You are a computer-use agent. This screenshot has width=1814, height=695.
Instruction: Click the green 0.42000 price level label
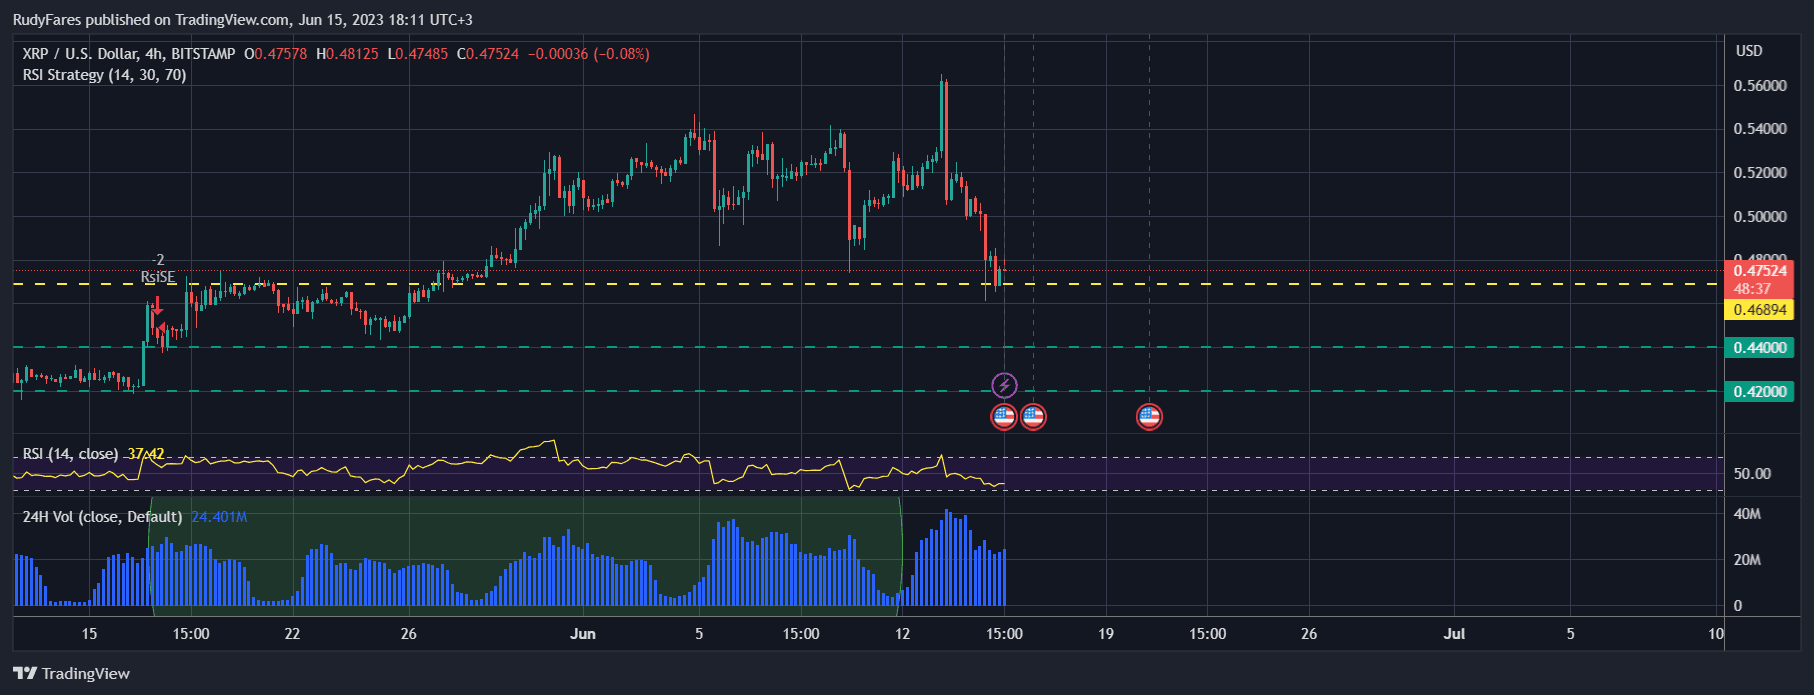[x=1759, y=392]
